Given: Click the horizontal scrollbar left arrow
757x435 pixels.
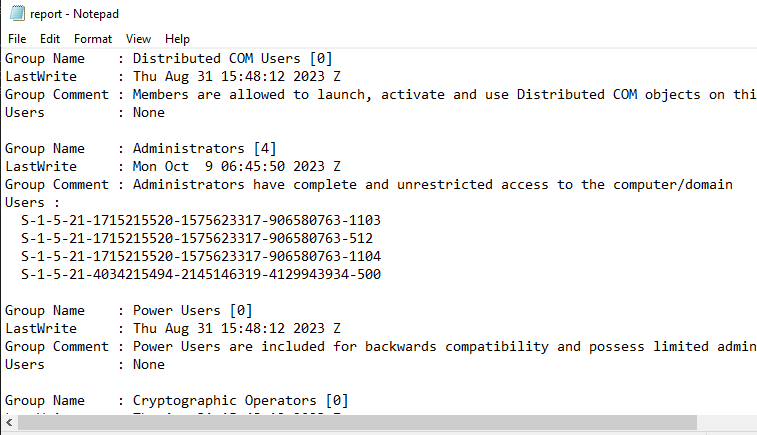Looking at the screenshot, I should pos(9,422).
